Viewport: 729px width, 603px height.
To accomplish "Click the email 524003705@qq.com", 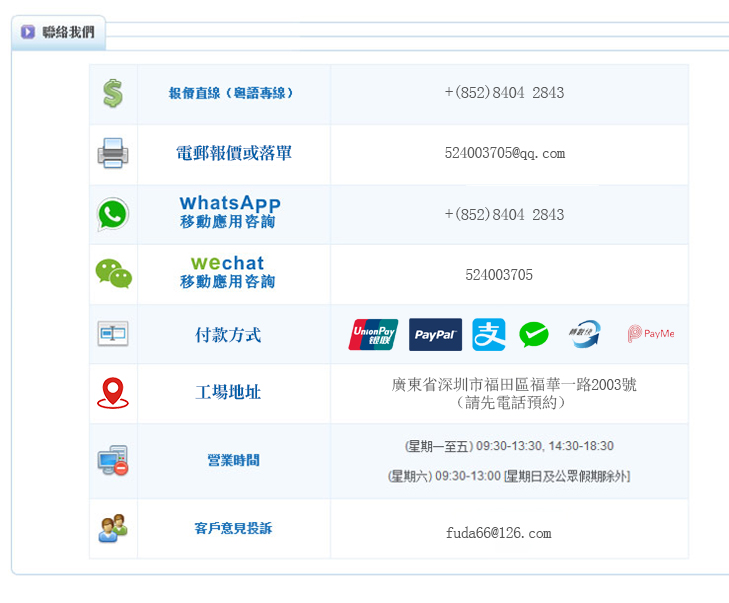I will (x=505, y=153).
